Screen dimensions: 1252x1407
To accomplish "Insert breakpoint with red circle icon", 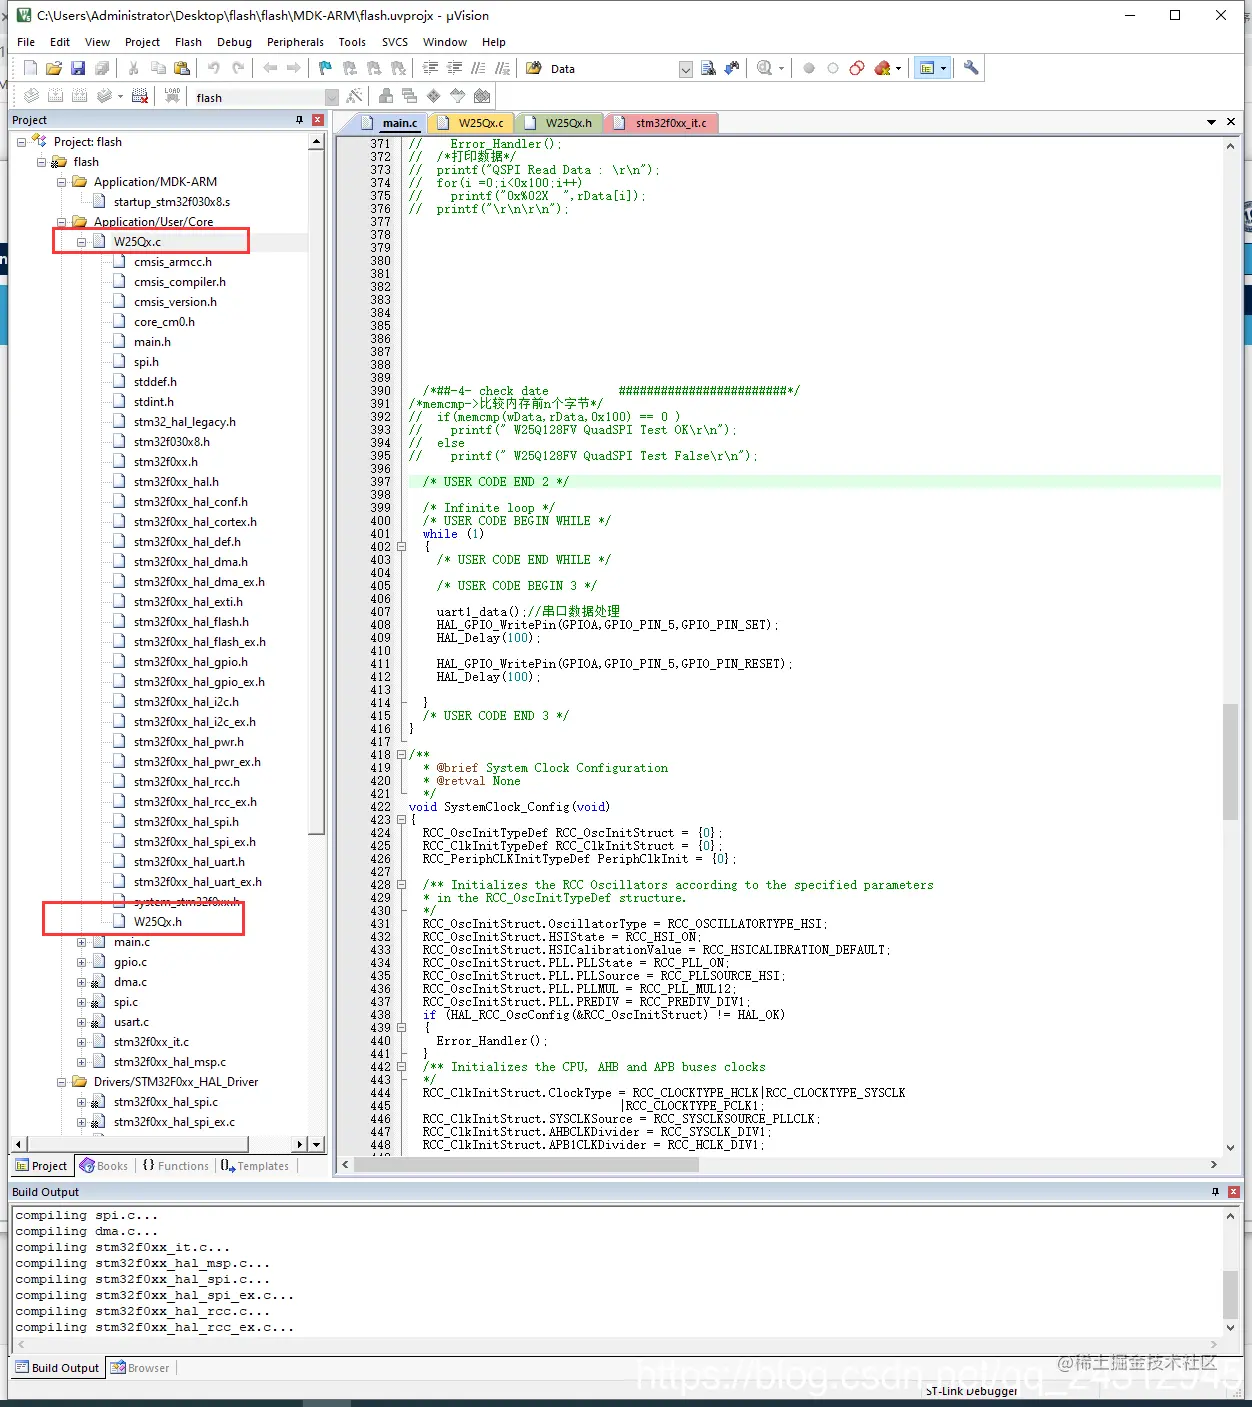I will pos(809,68).
